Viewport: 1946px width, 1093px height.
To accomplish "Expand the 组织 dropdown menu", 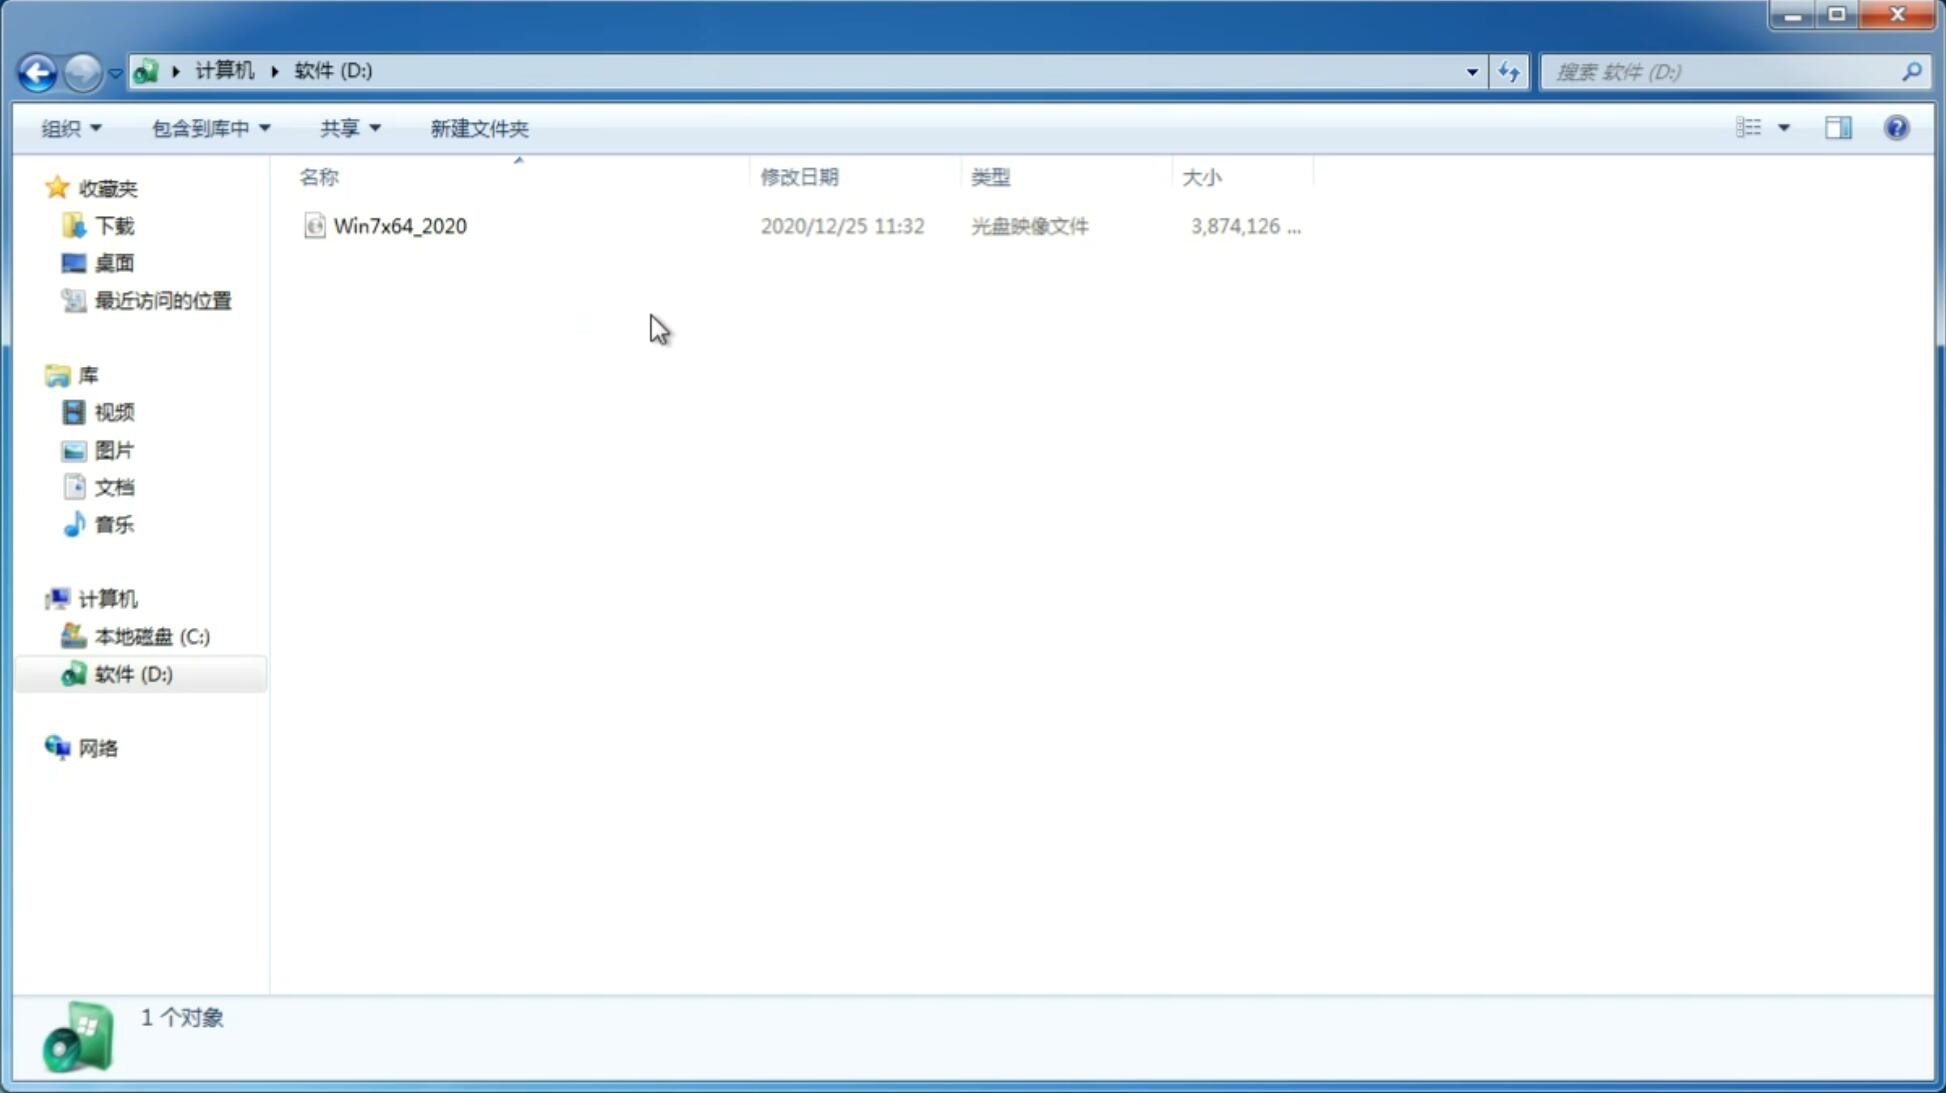I will [x=71, y=127].
